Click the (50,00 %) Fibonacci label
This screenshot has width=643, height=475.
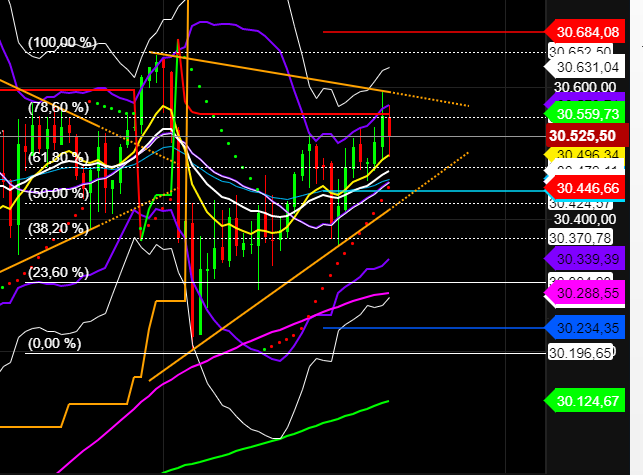pos(58,193)
